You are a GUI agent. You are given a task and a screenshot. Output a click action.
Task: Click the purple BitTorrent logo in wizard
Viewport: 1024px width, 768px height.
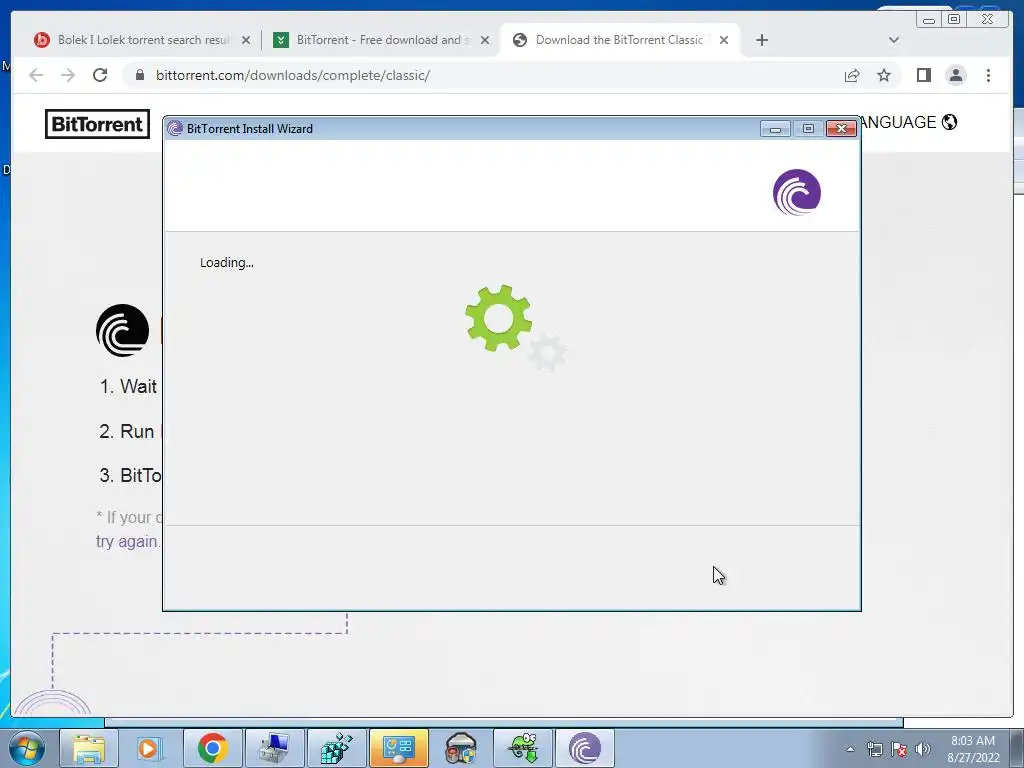point(797,192)
